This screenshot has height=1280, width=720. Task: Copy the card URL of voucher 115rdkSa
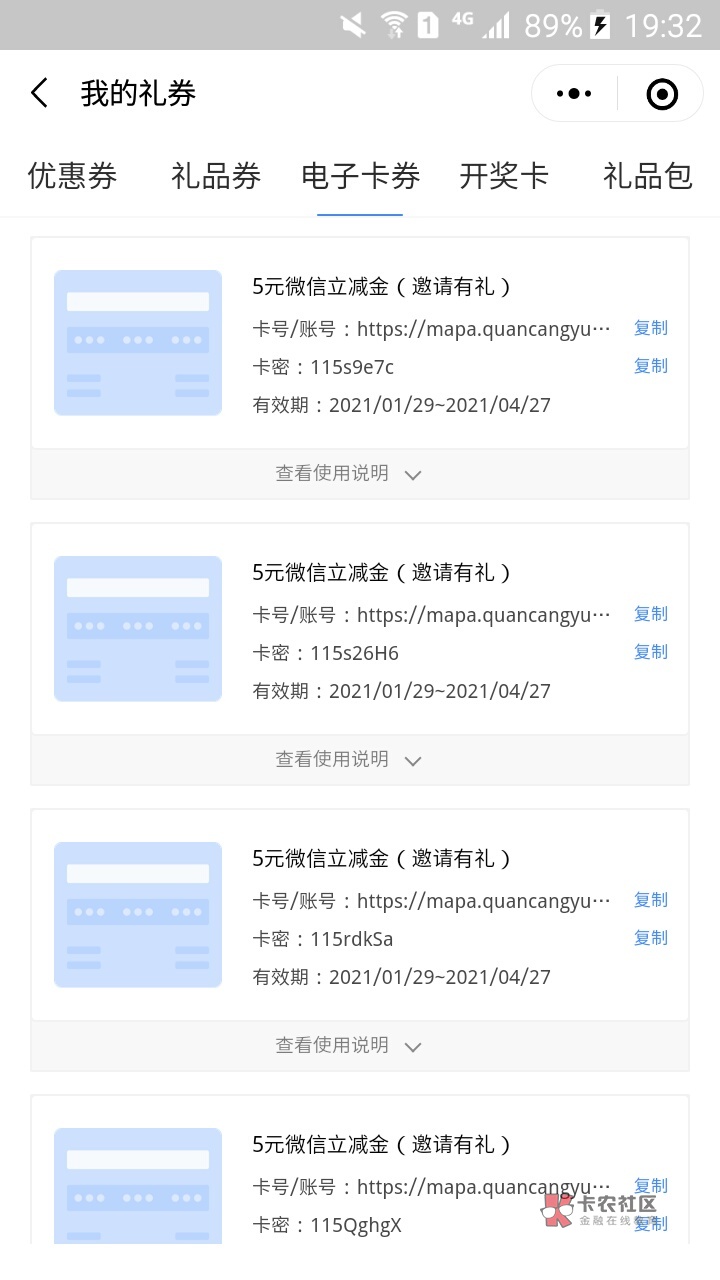click(650, 900)
